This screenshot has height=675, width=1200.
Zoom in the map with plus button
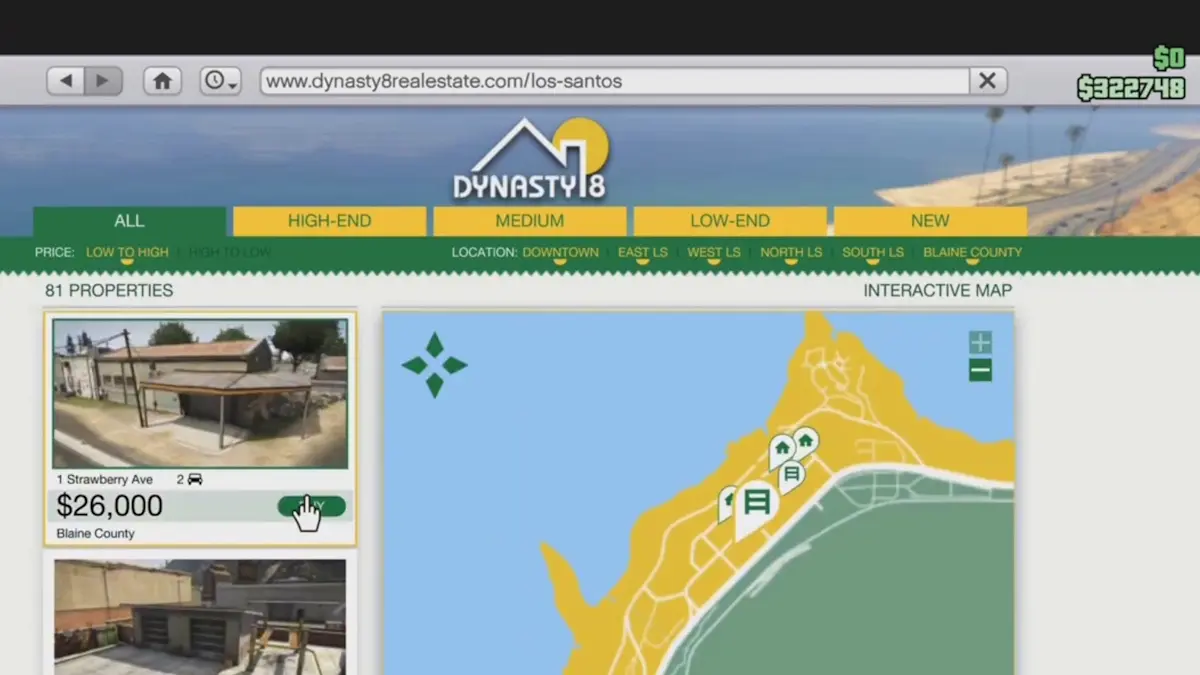980,343
